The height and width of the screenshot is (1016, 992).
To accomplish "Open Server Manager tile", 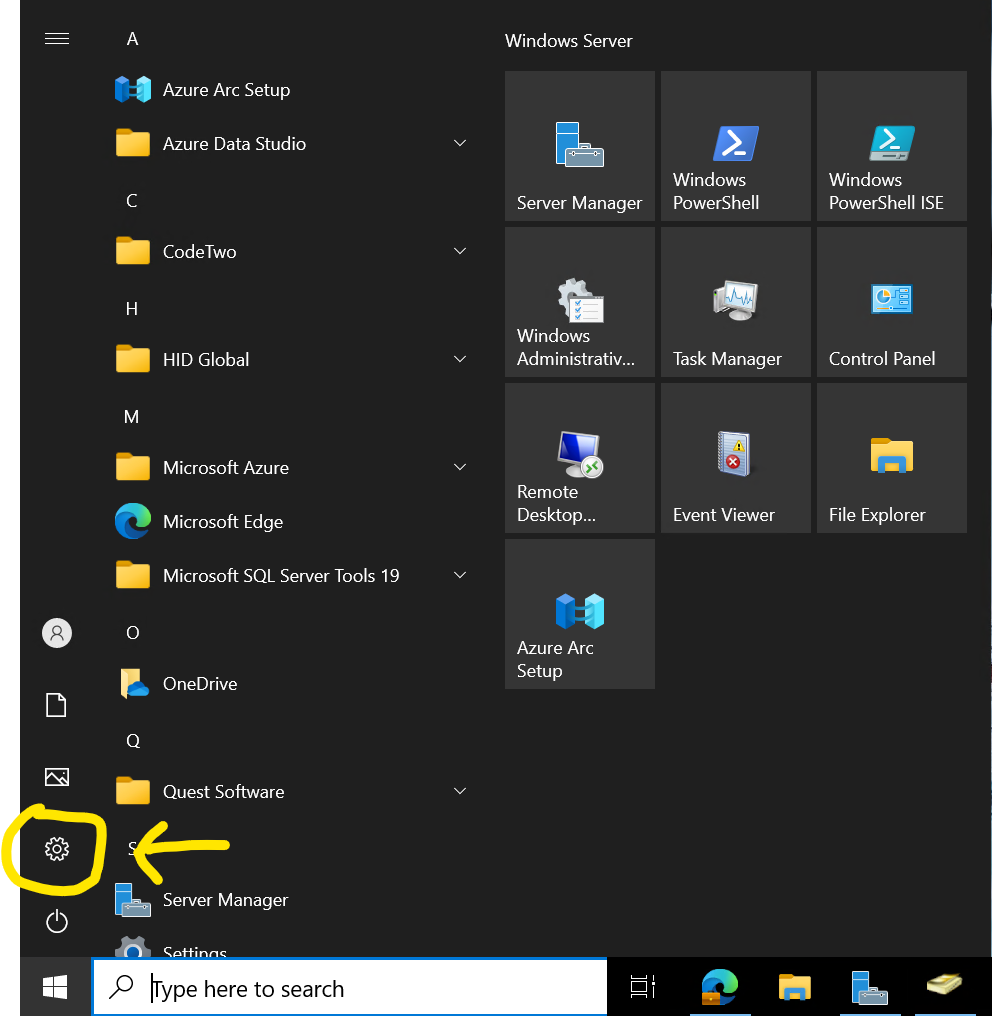I will (x=580, y=146).
